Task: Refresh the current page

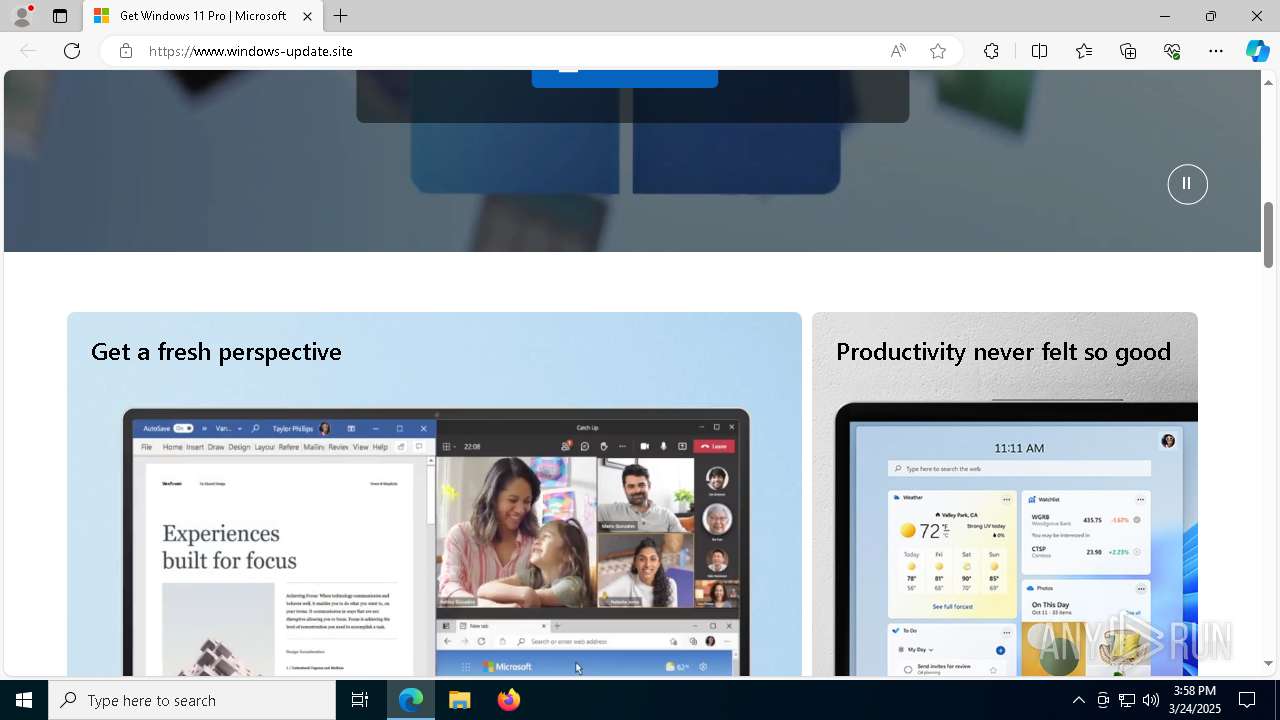Action: click(72, 51)
